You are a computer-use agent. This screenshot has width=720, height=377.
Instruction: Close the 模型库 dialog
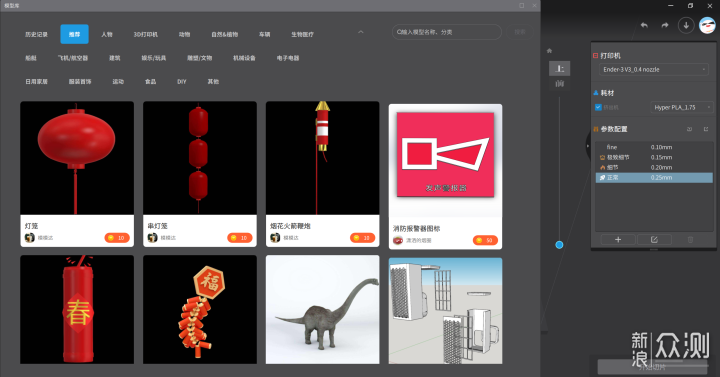click(534, 6)
